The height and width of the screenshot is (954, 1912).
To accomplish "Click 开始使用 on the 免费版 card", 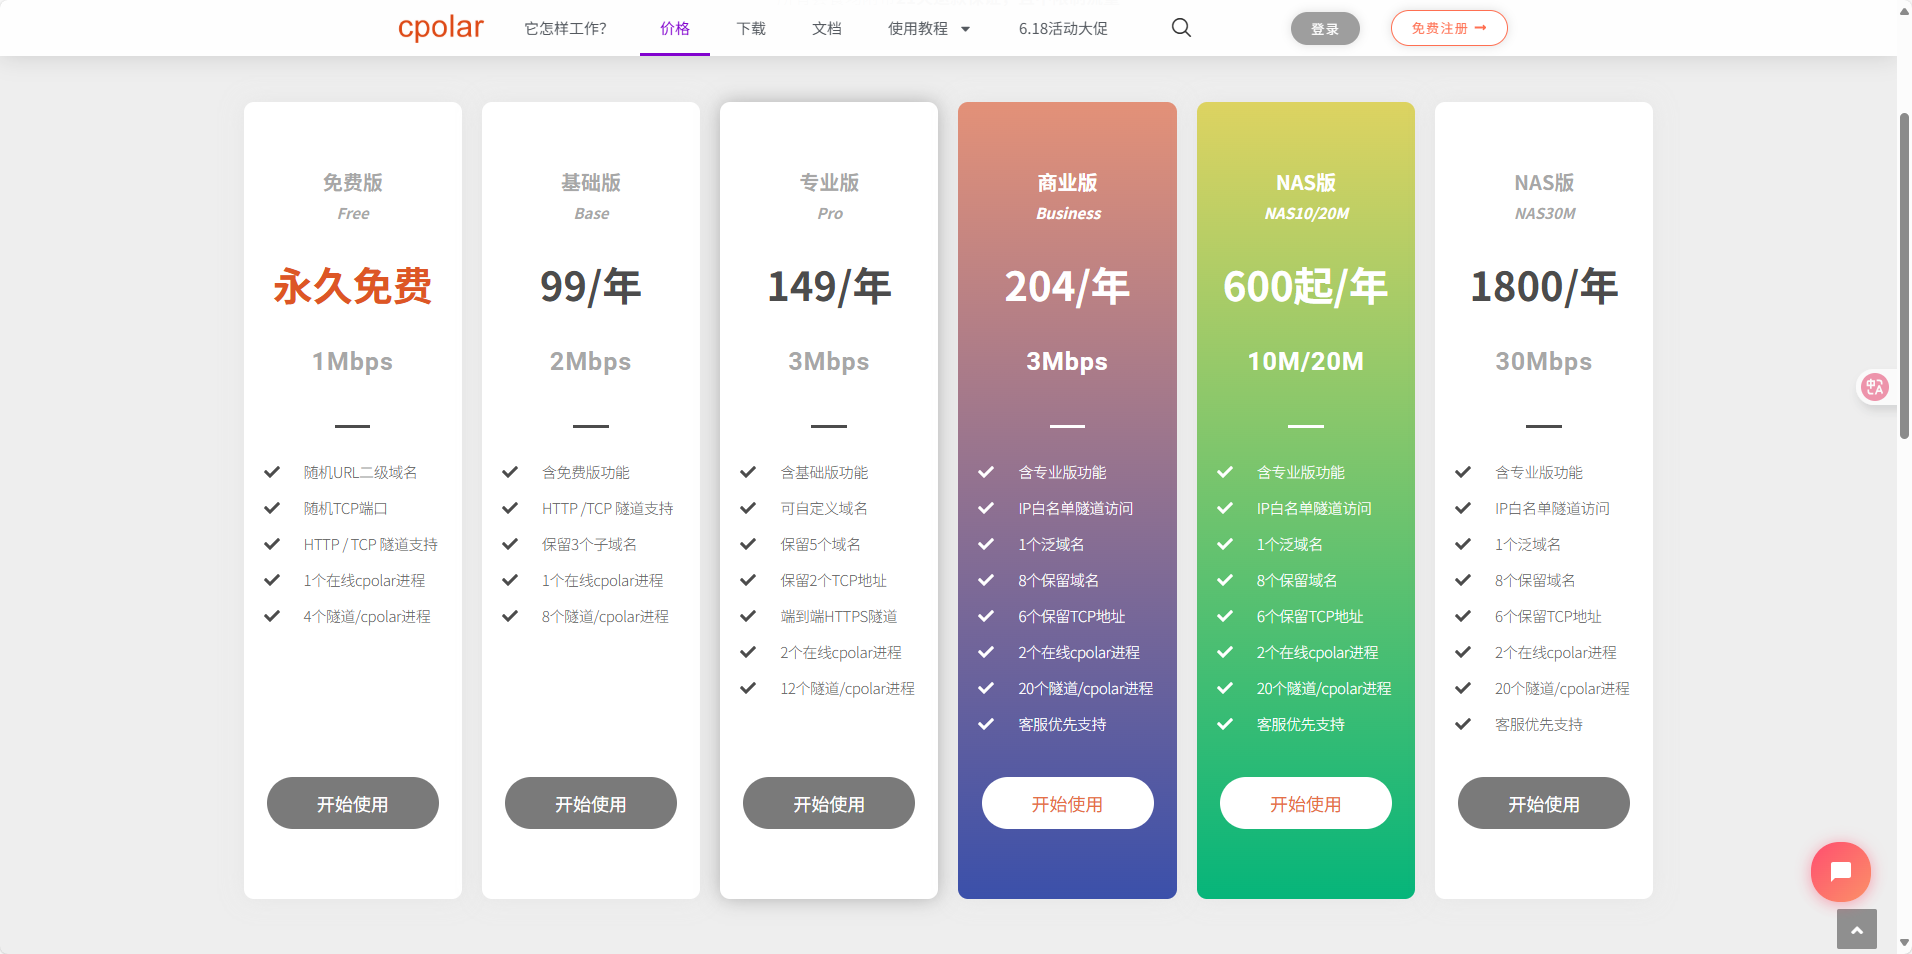I will point(353,803).
